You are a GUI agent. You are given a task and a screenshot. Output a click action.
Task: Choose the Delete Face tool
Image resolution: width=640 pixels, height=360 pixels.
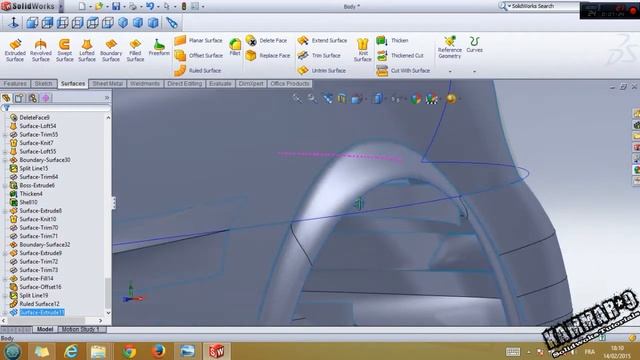point(266,40)
